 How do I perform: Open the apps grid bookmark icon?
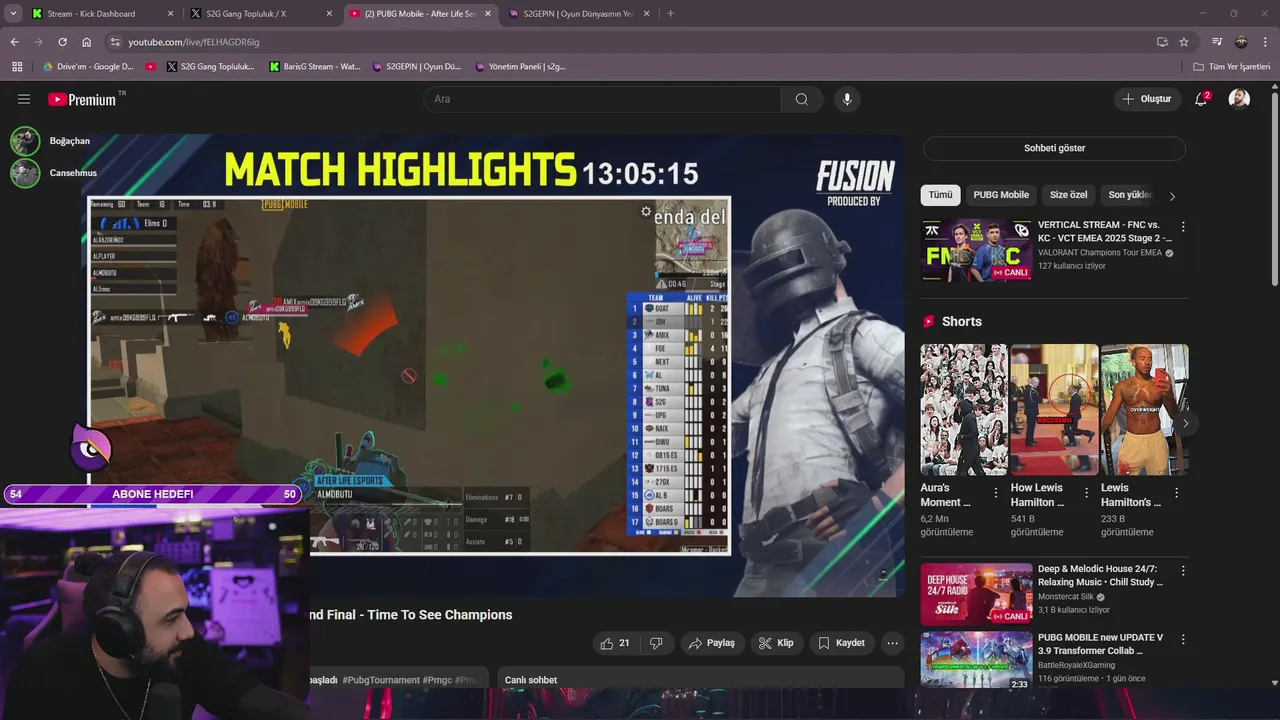click(x=17, y=67)
